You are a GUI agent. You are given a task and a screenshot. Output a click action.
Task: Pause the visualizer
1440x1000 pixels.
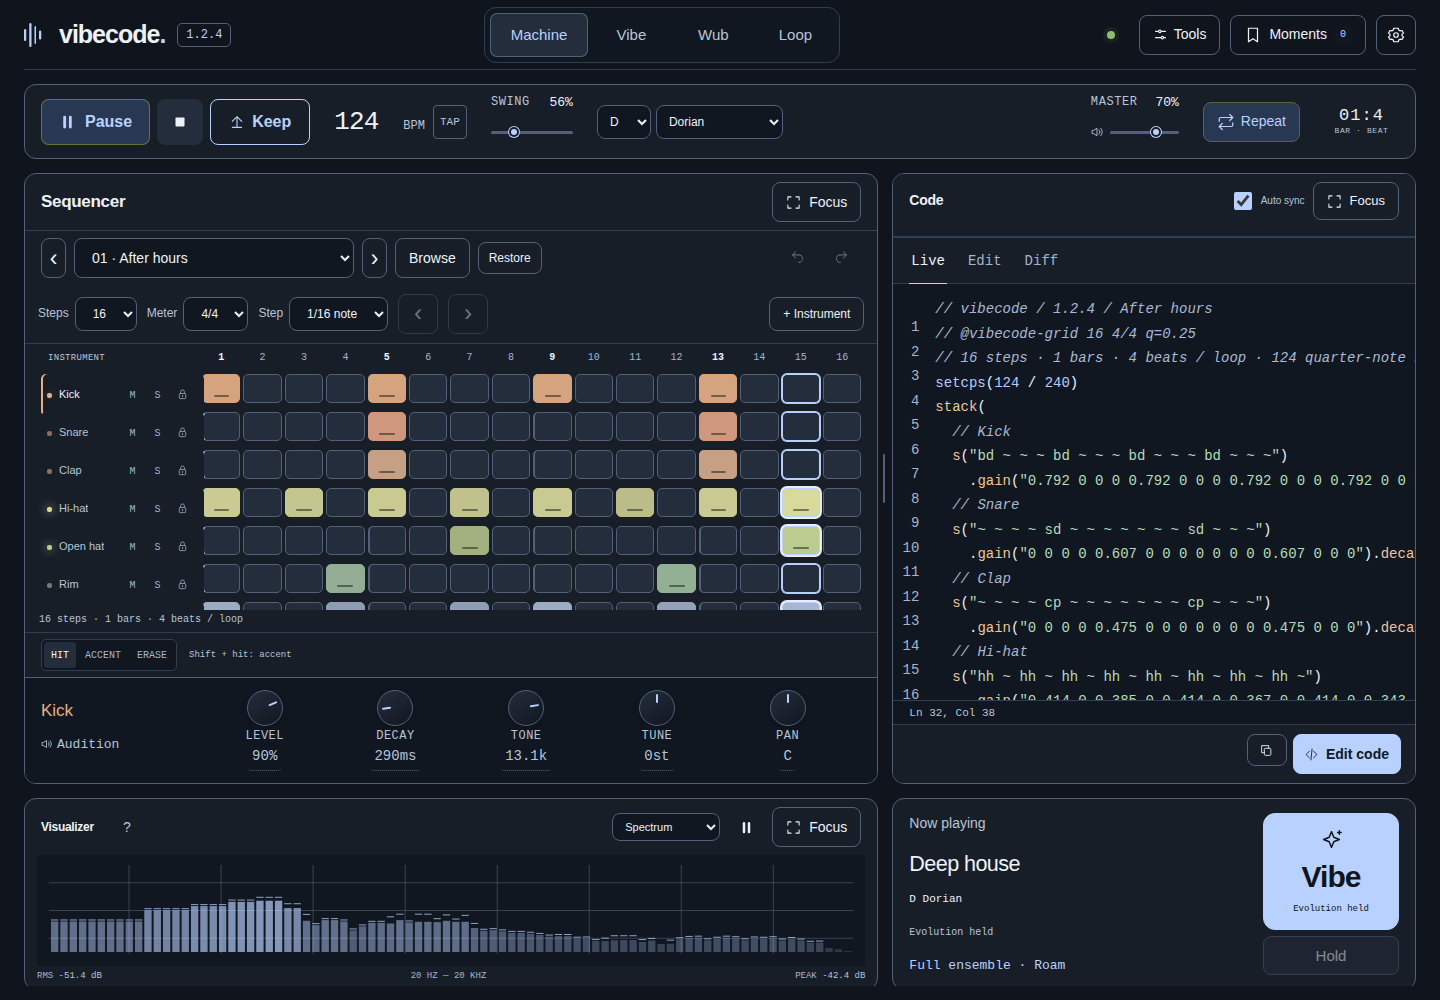(x=746, y=827)
